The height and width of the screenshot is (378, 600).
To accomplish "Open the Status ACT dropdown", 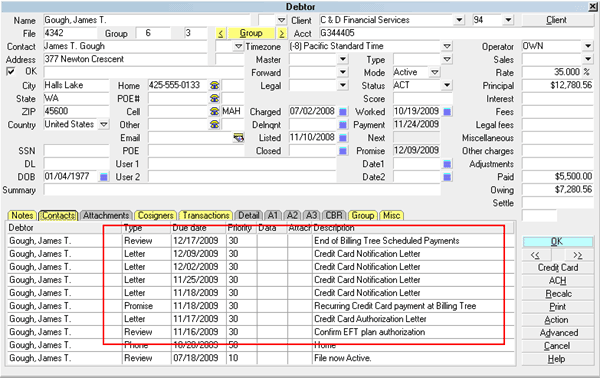I will coord(447,85).
